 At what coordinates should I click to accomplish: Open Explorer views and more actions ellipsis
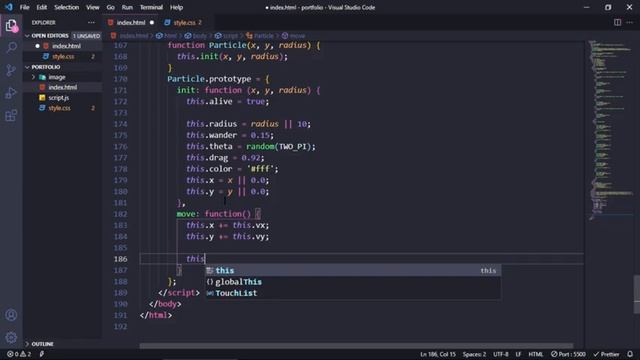(x=91, y=22)
